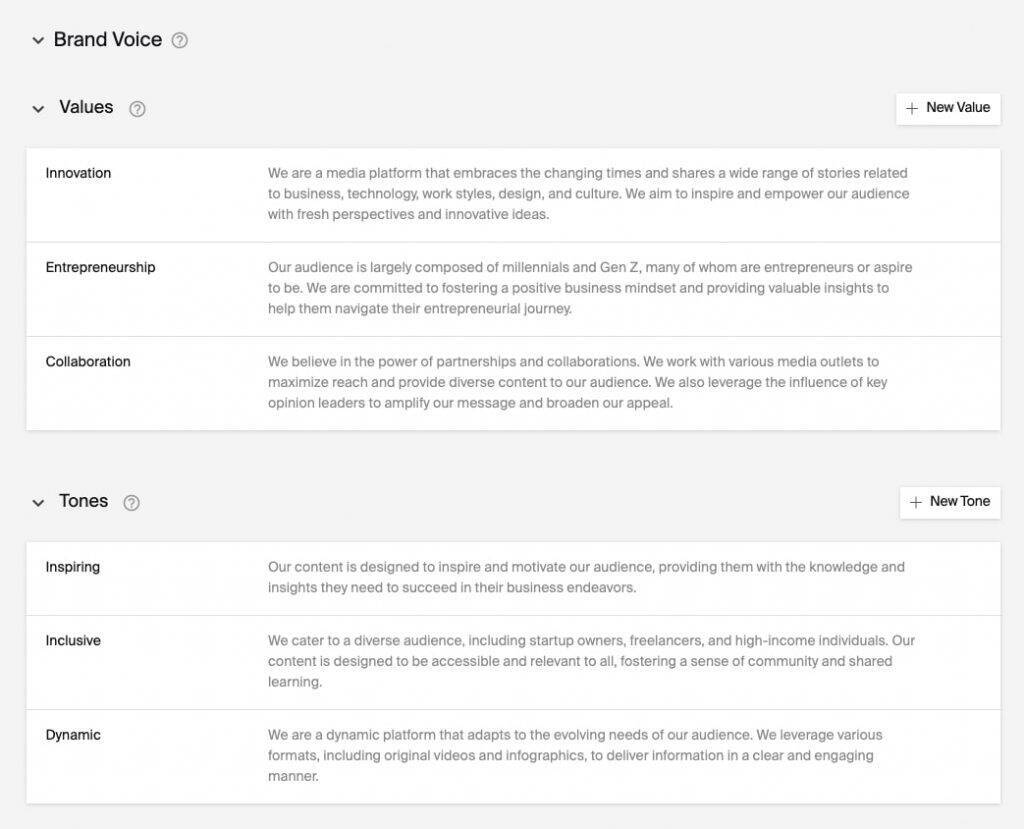Select the Entrepreneurship value row

(x=100, y=267)
